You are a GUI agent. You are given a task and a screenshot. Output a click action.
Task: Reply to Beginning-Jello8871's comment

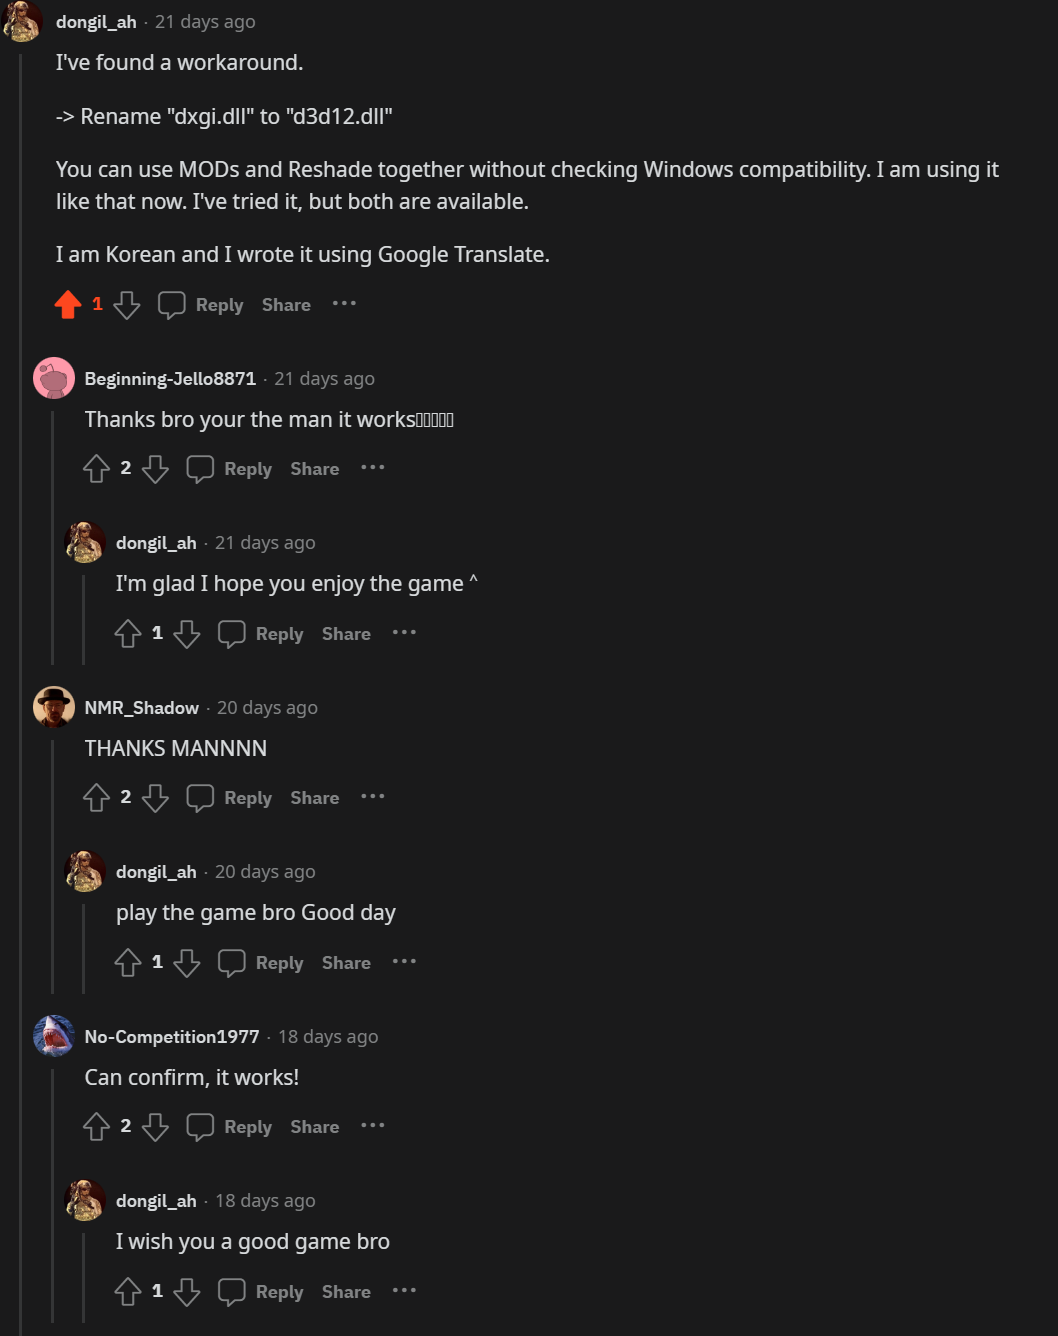[230, 469]
